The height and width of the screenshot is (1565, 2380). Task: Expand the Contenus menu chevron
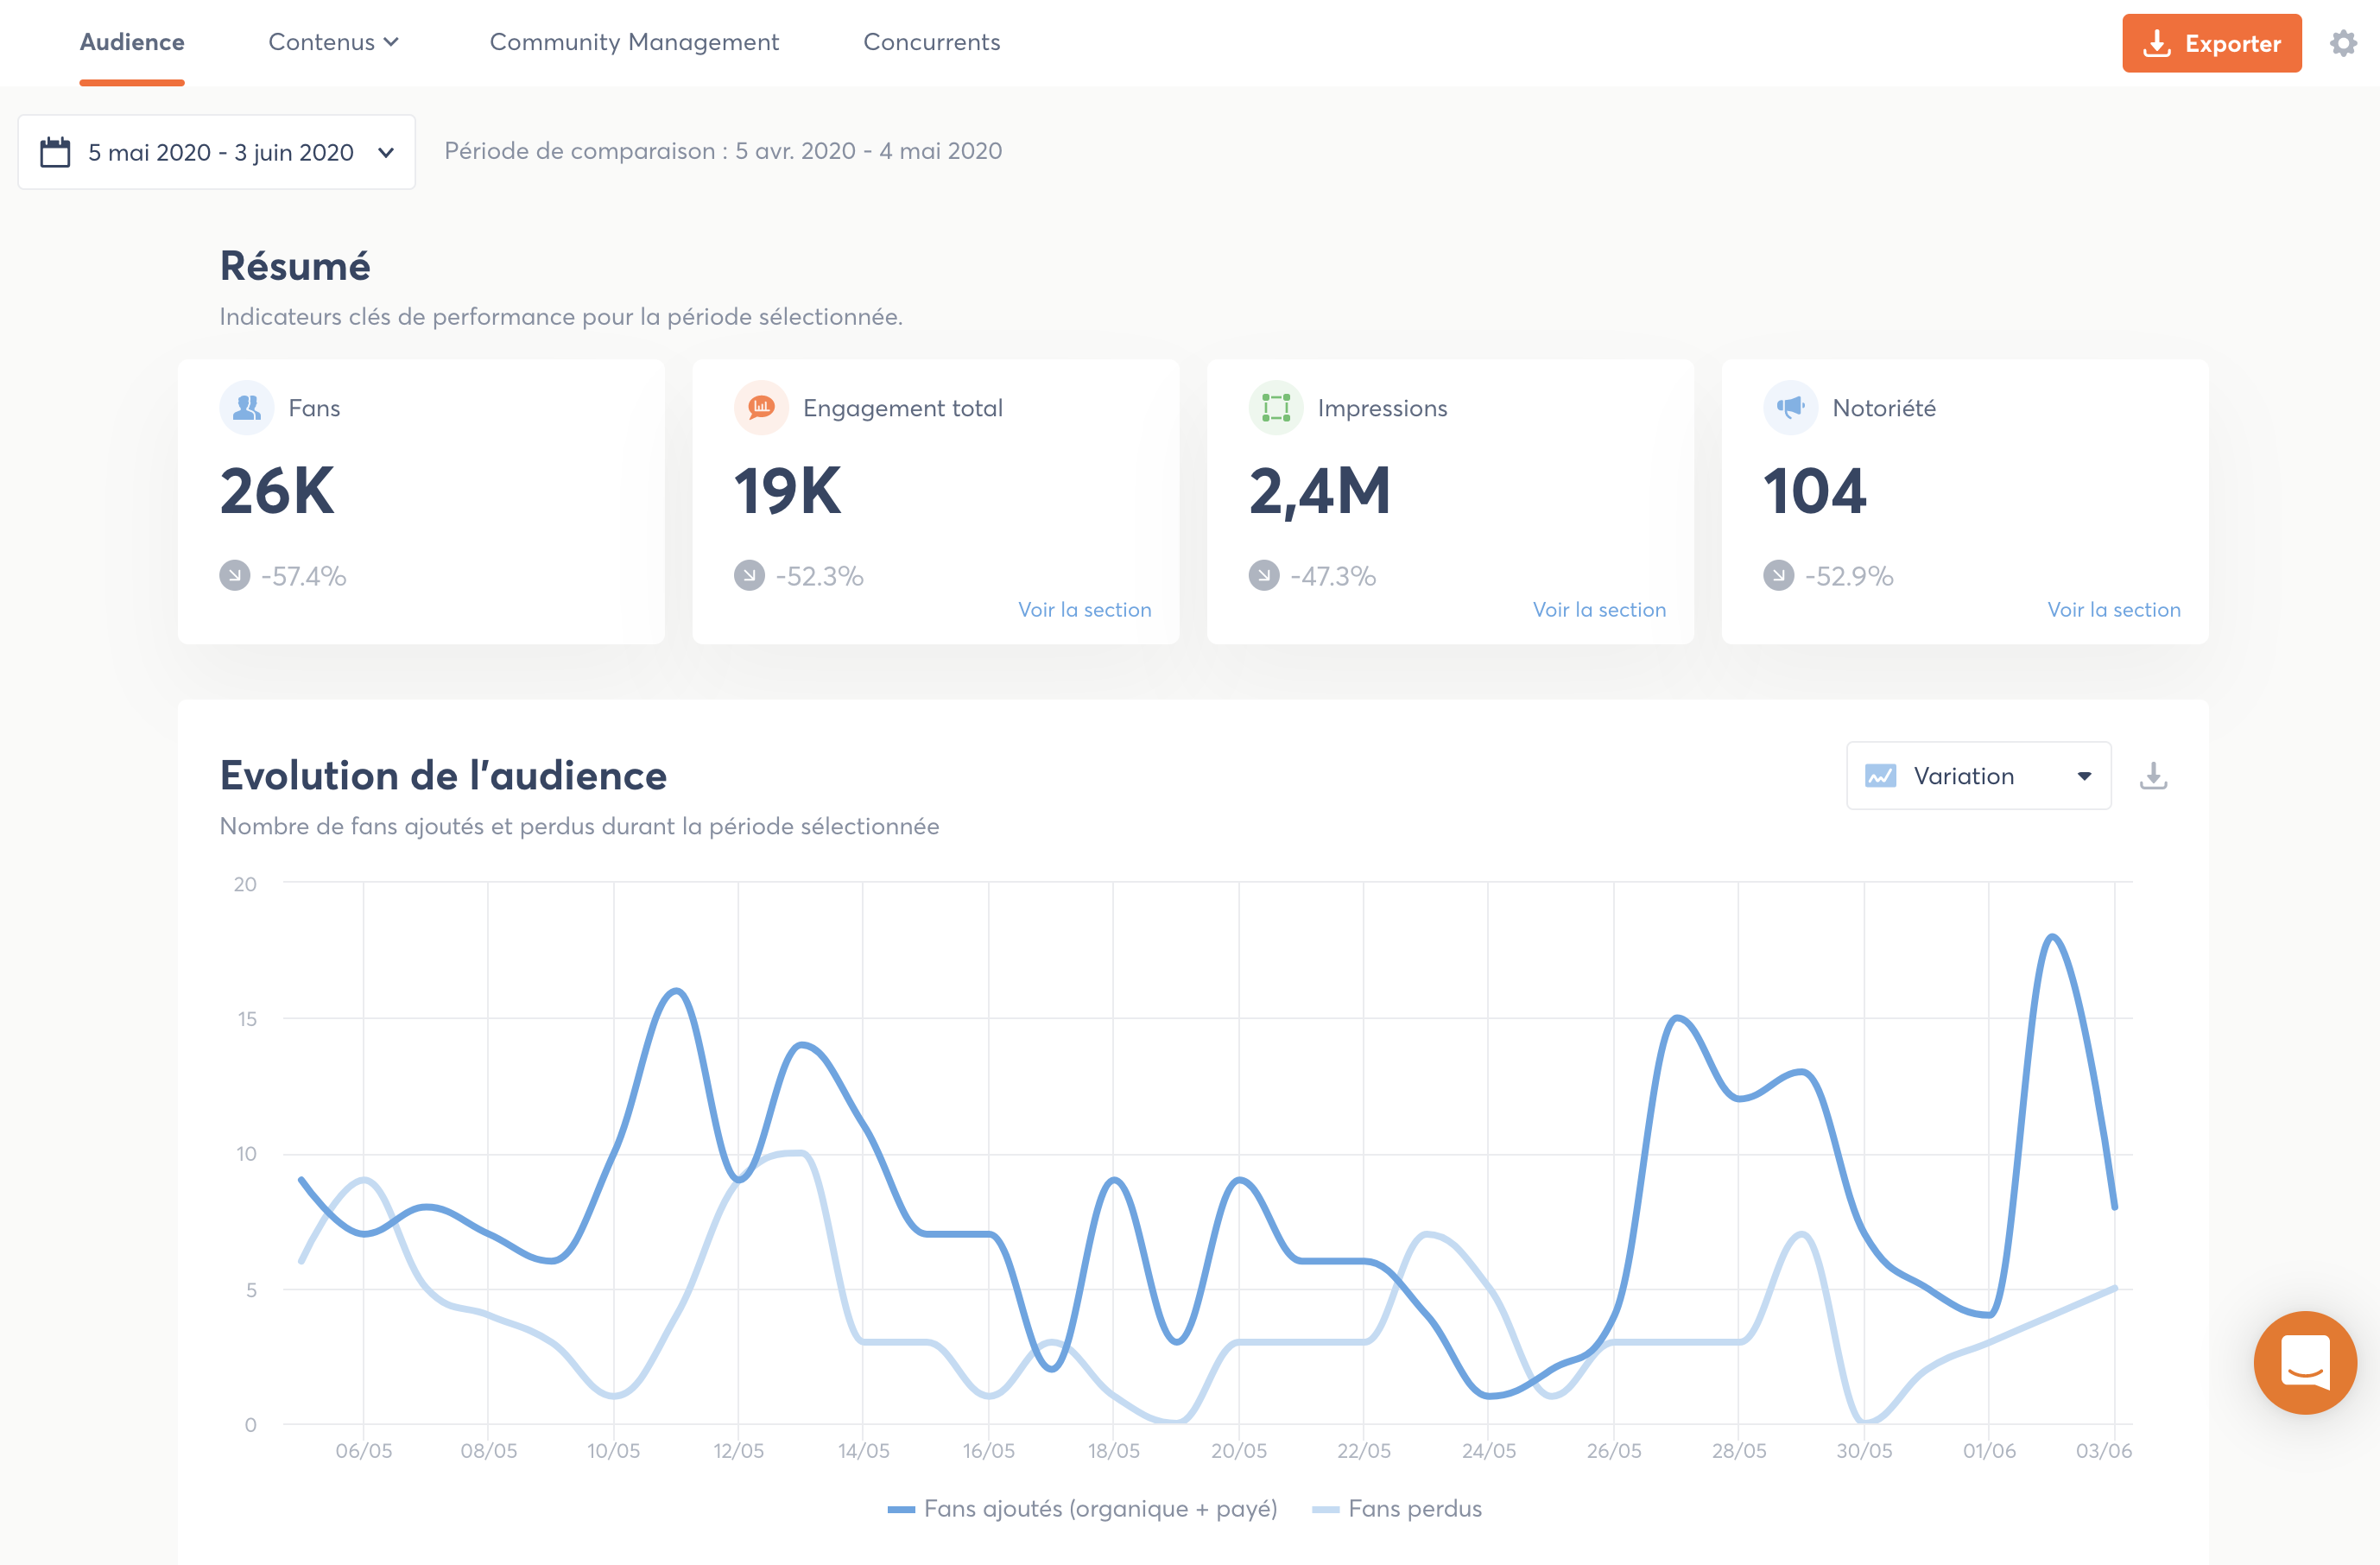click(x=391, y=42)
